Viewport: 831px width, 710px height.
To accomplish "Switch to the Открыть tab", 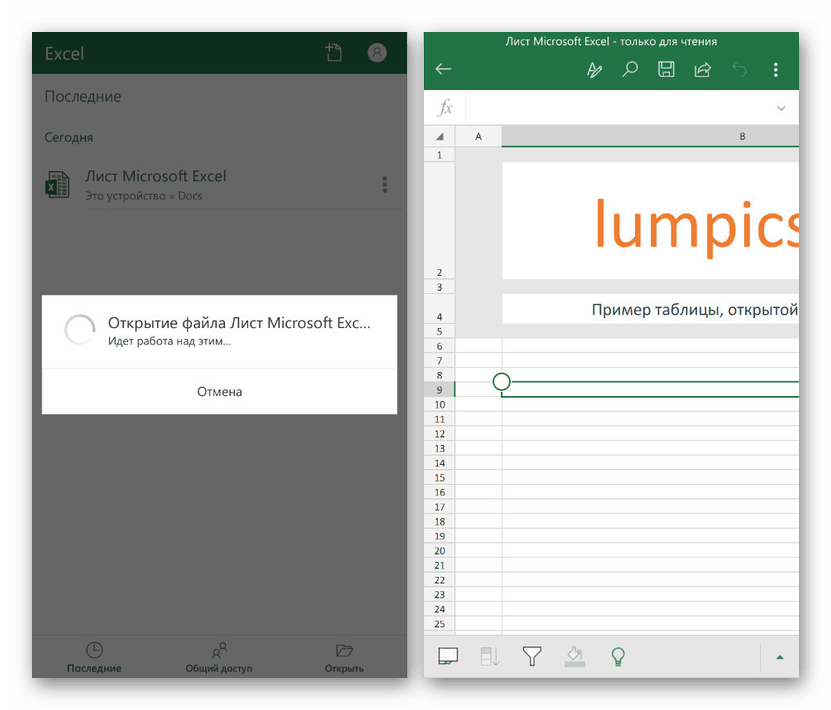I will pyautogui.click(x=344, y=657).
